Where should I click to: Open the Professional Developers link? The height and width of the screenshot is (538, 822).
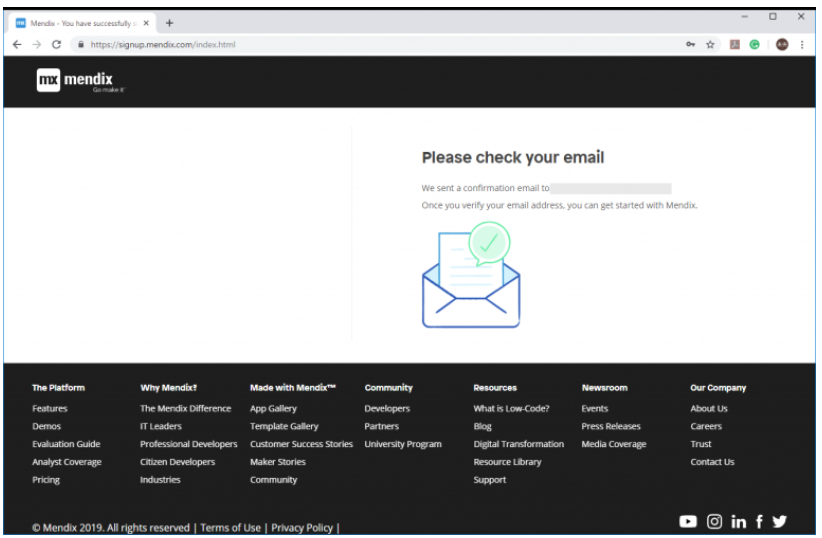188,444
